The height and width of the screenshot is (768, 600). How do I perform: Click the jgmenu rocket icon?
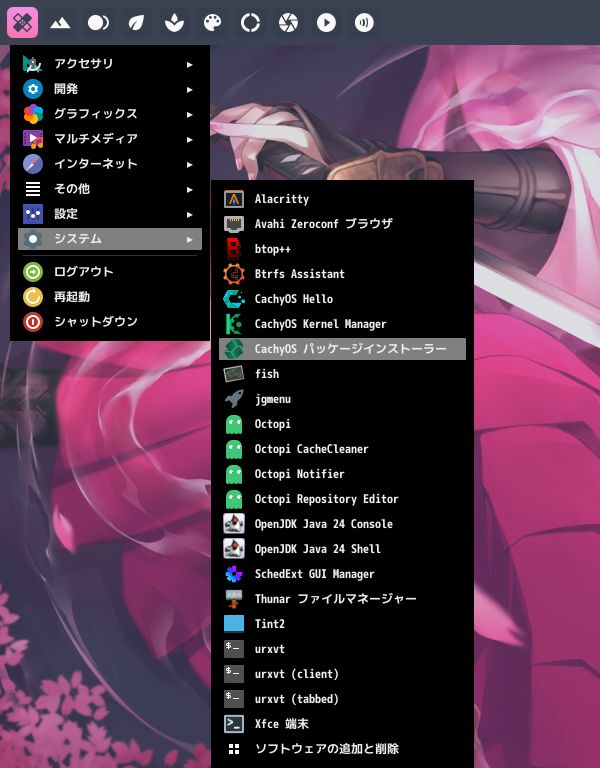tap(234, 399)
